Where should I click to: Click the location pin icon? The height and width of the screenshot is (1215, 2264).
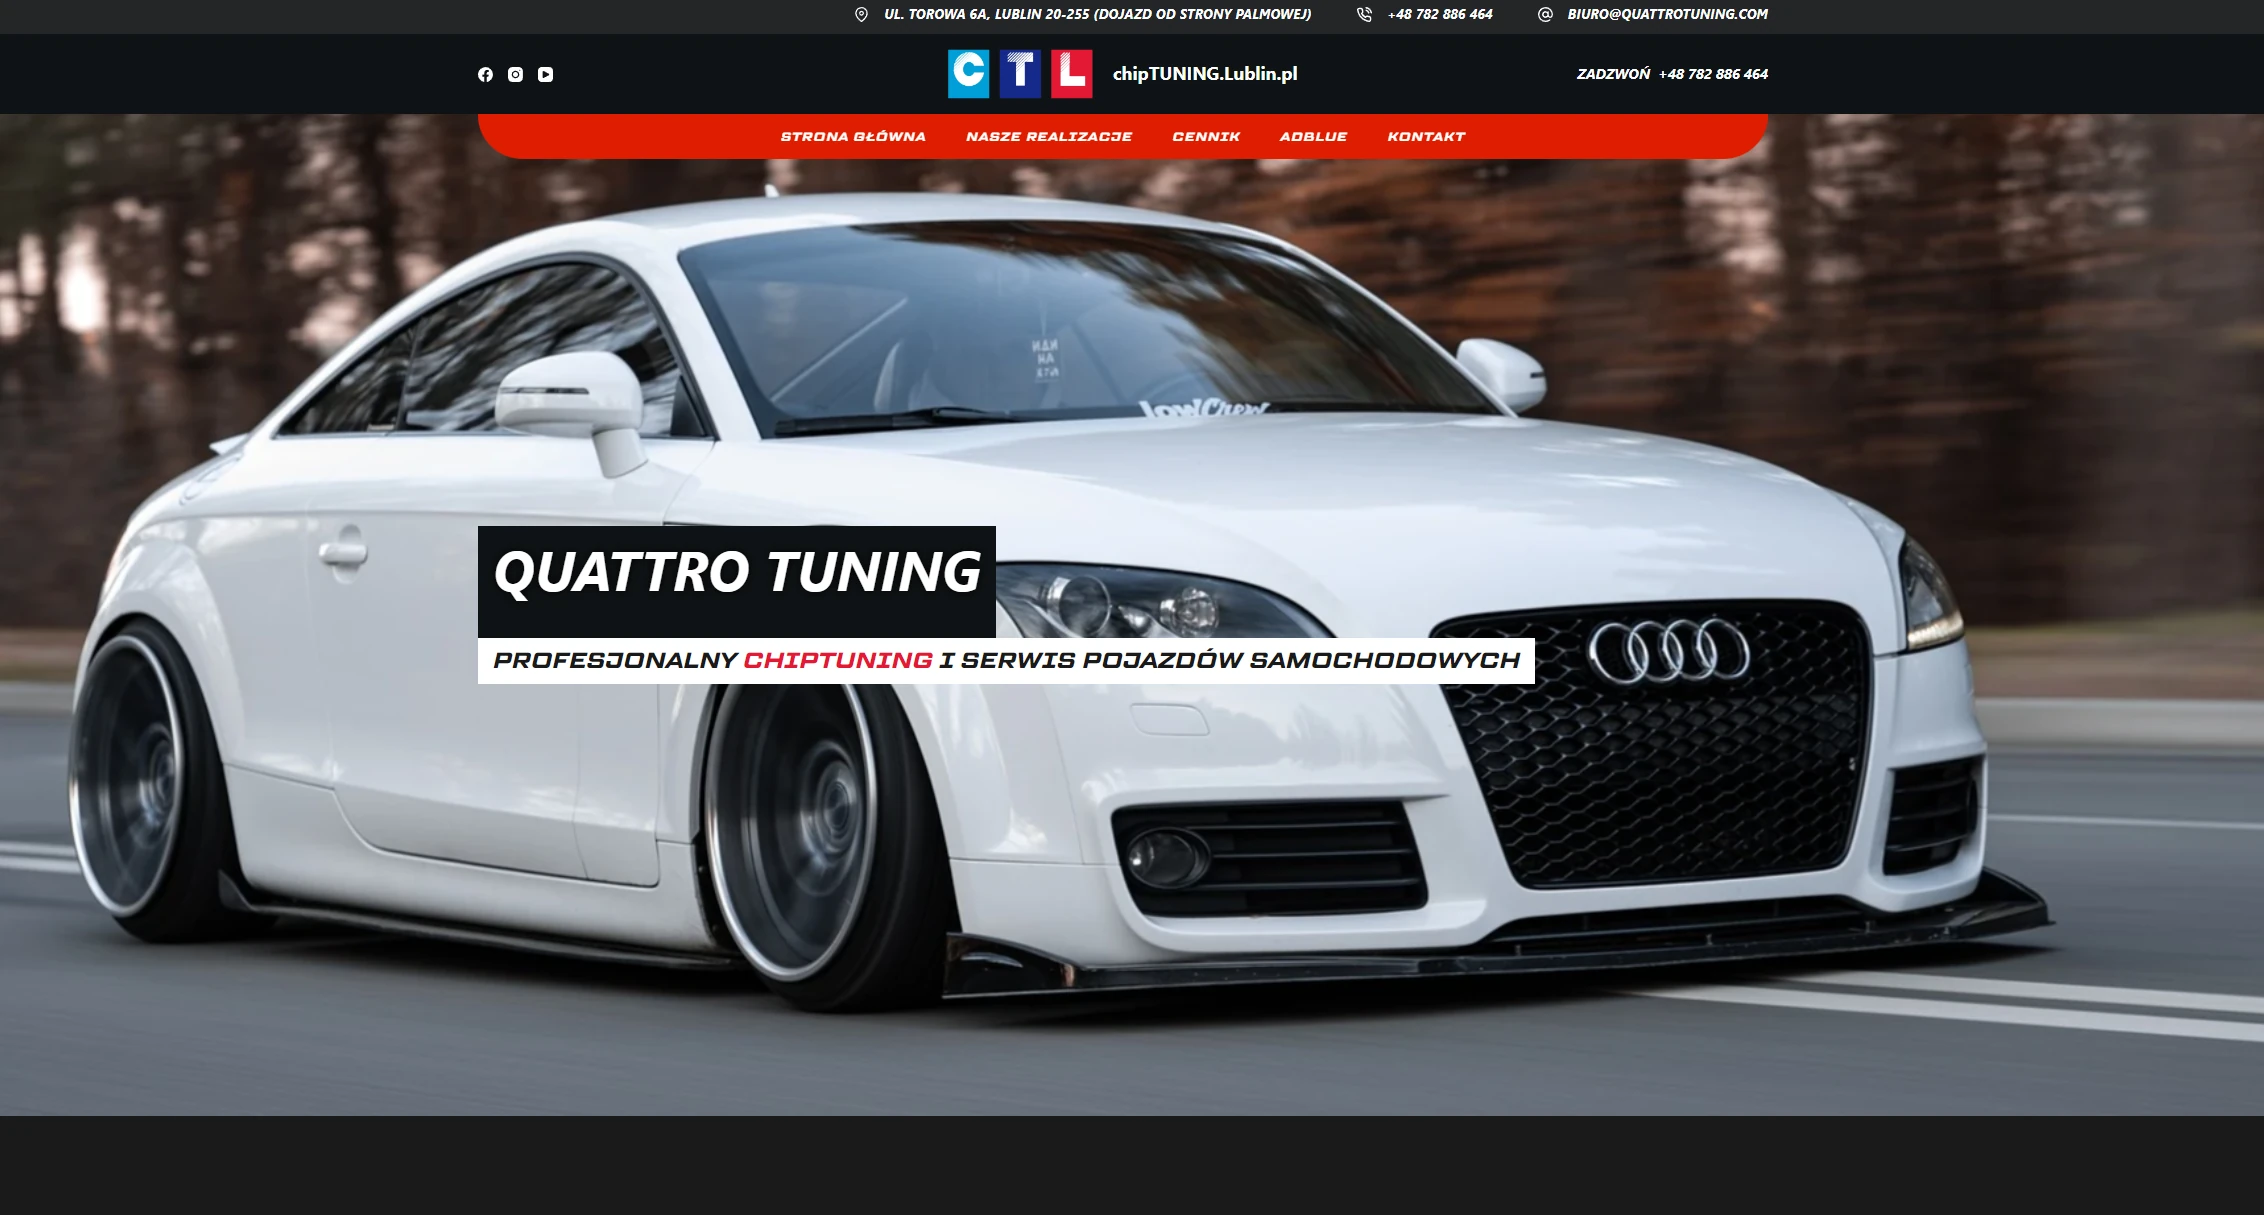pyautogui.click(x=861, y=14)
